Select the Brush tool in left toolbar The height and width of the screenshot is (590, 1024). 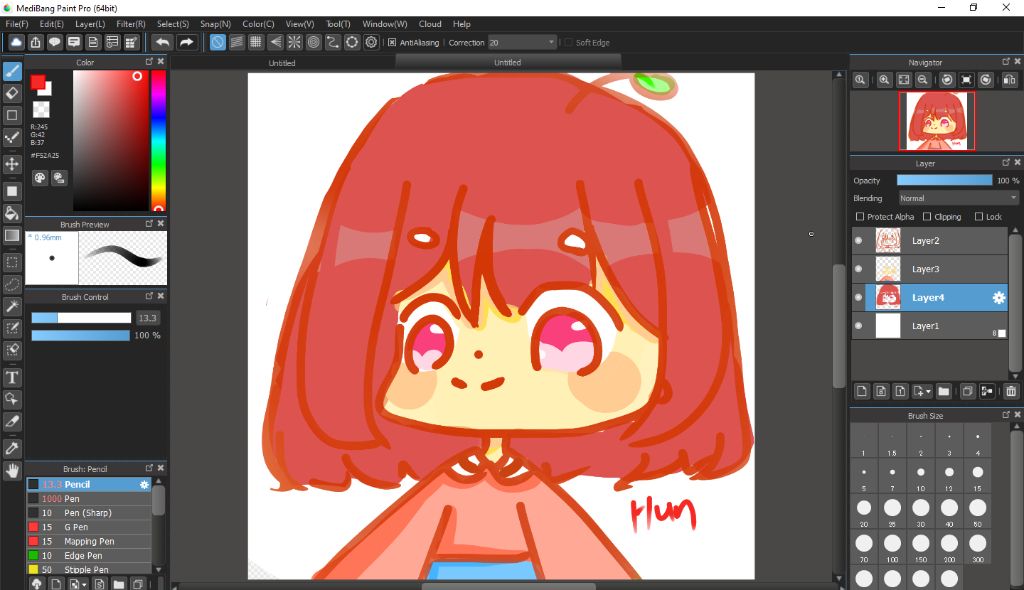(12, 71)
